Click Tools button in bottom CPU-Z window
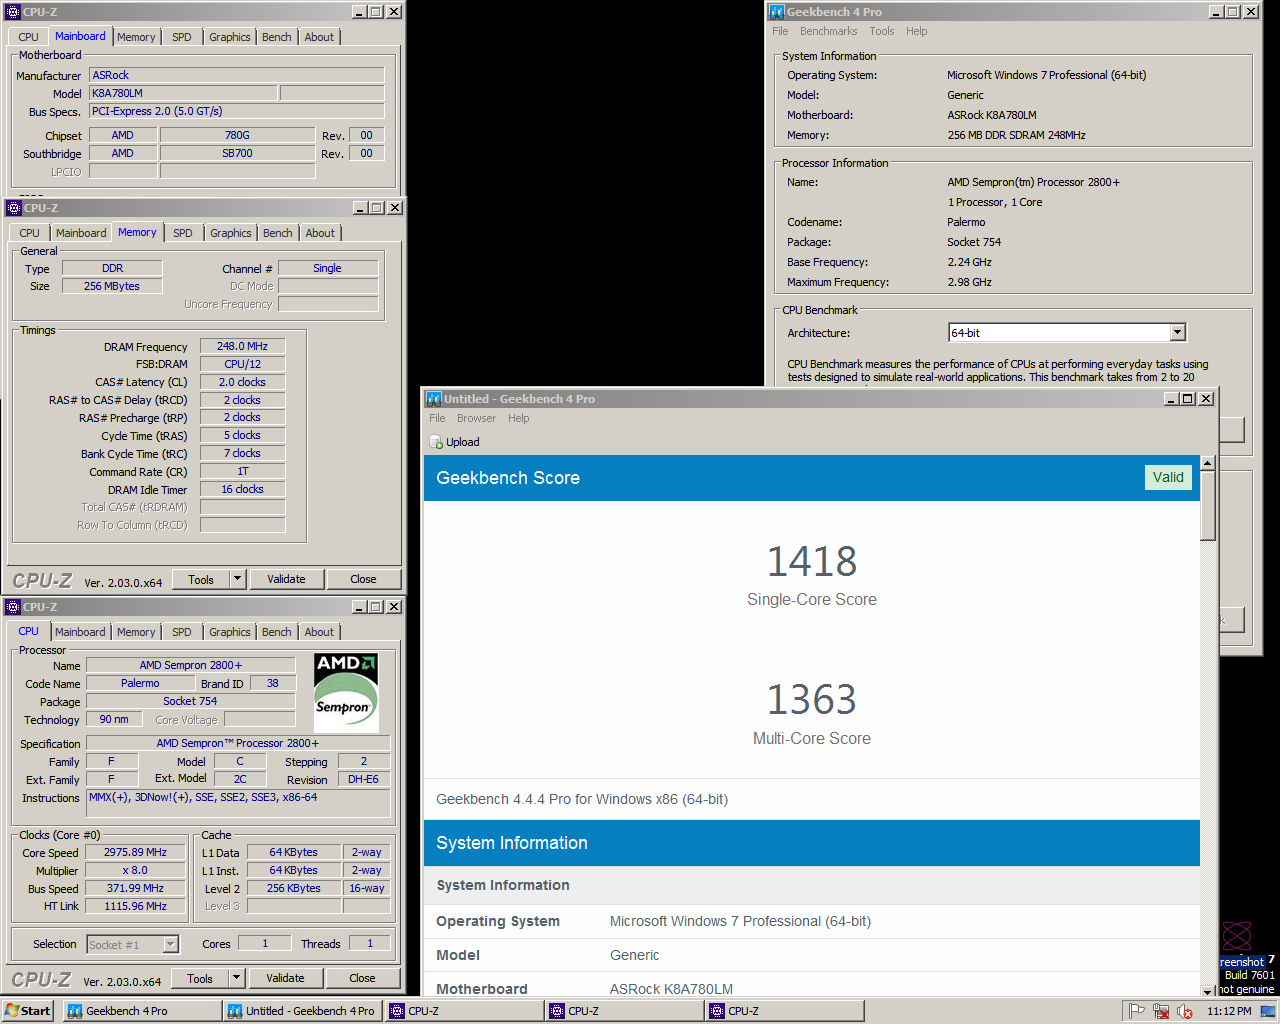1280x1024 pixels. 200,978
